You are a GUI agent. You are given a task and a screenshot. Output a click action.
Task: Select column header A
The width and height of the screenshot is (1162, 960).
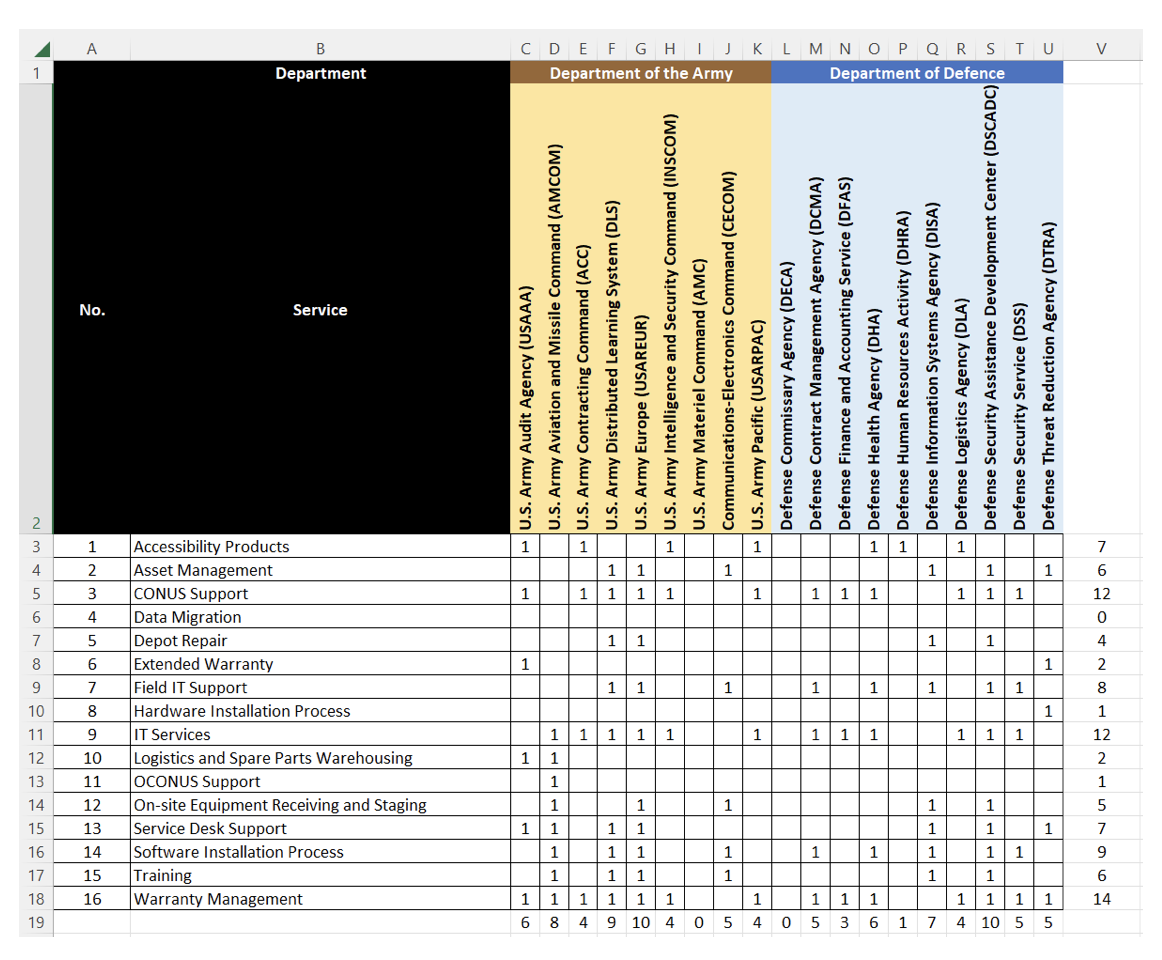[x=92, y=49]
